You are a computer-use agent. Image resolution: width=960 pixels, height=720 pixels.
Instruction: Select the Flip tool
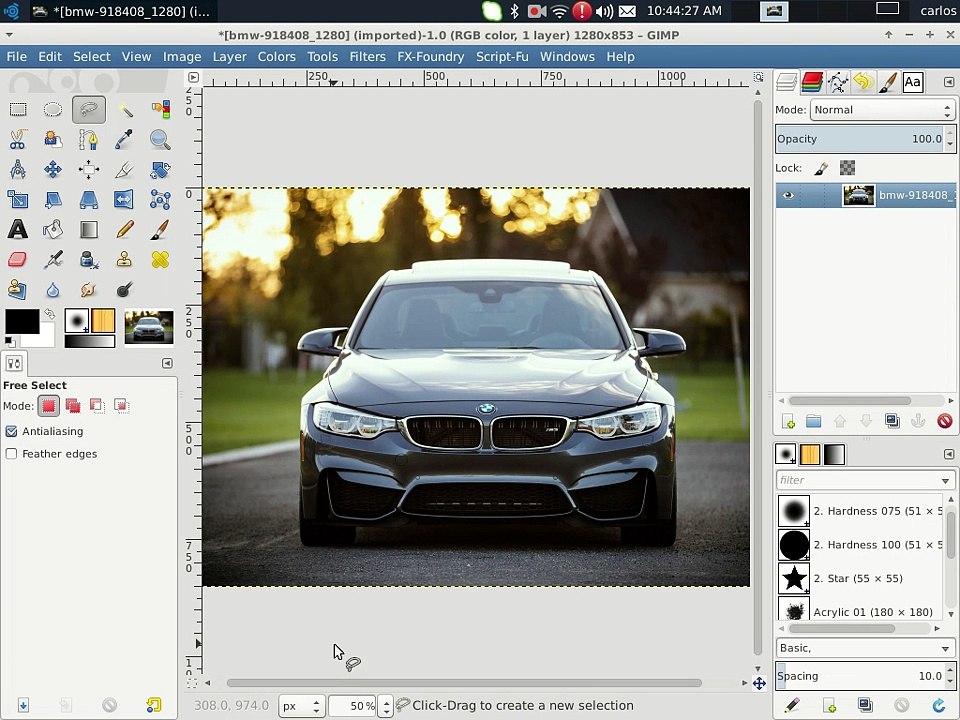point(125,200)
